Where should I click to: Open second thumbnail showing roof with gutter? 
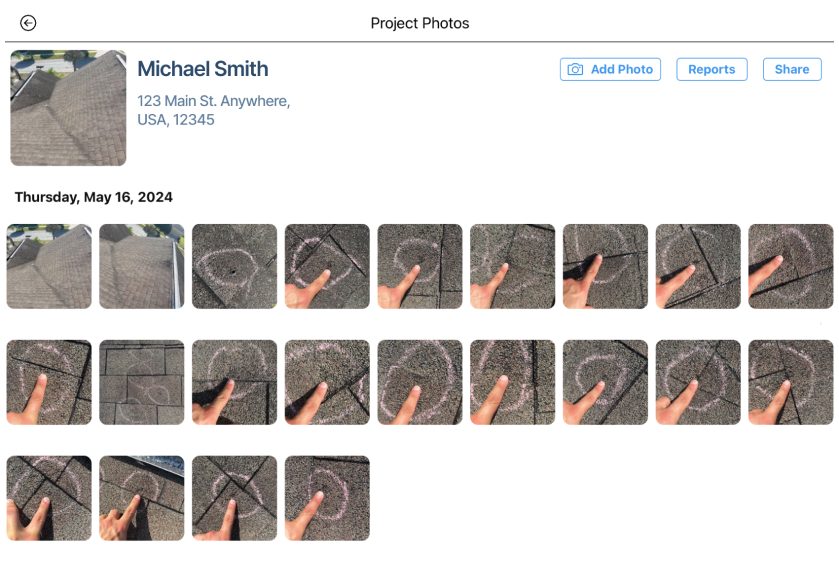click(x=142, y=267)
